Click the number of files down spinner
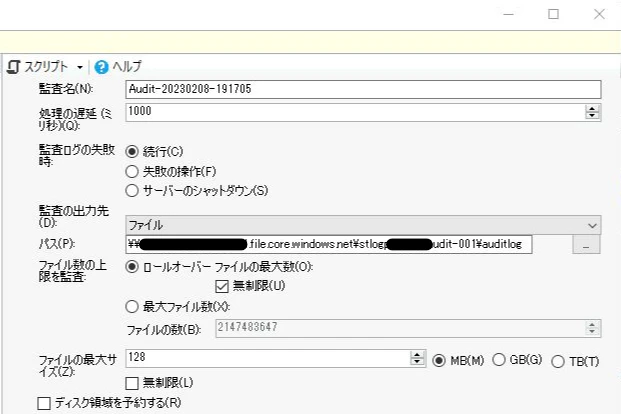The width and height of the screenshot is (621, 414). point(592,332)
